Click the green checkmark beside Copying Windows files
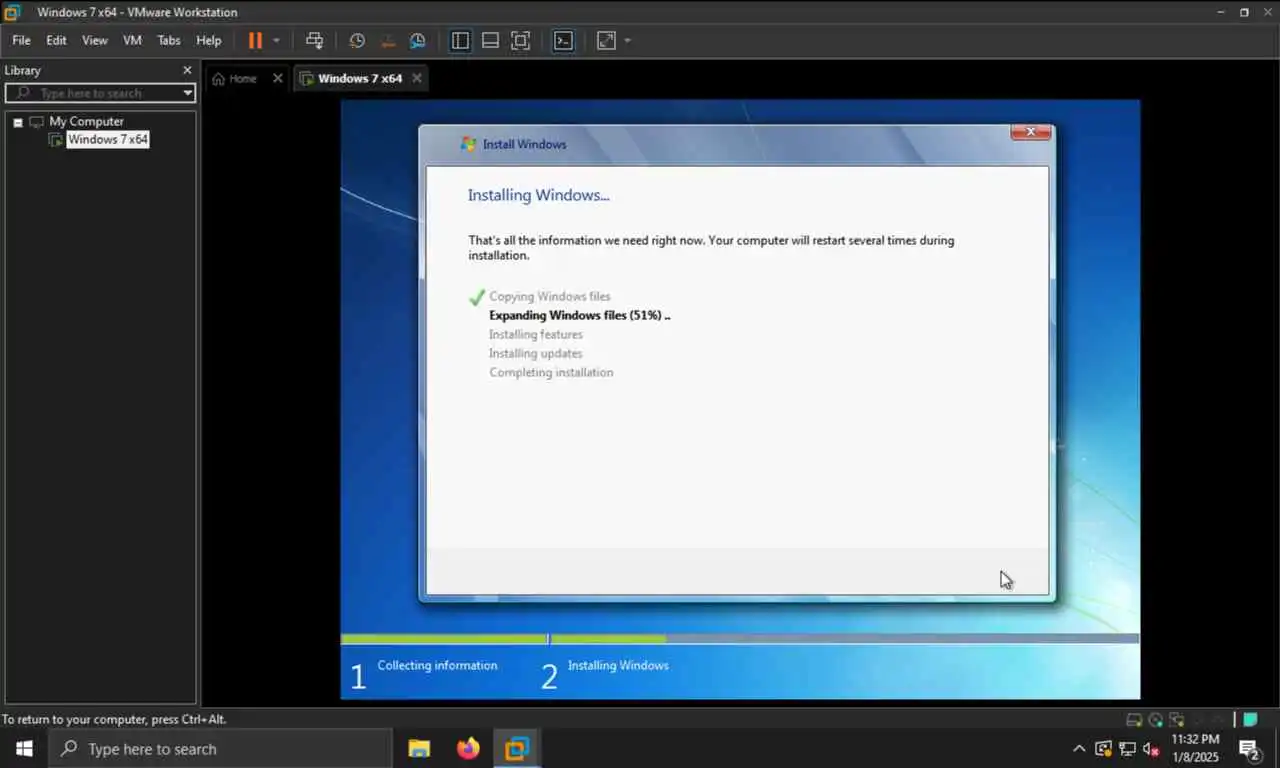This screenshot has height=768, width=1280. click(476, 297)
